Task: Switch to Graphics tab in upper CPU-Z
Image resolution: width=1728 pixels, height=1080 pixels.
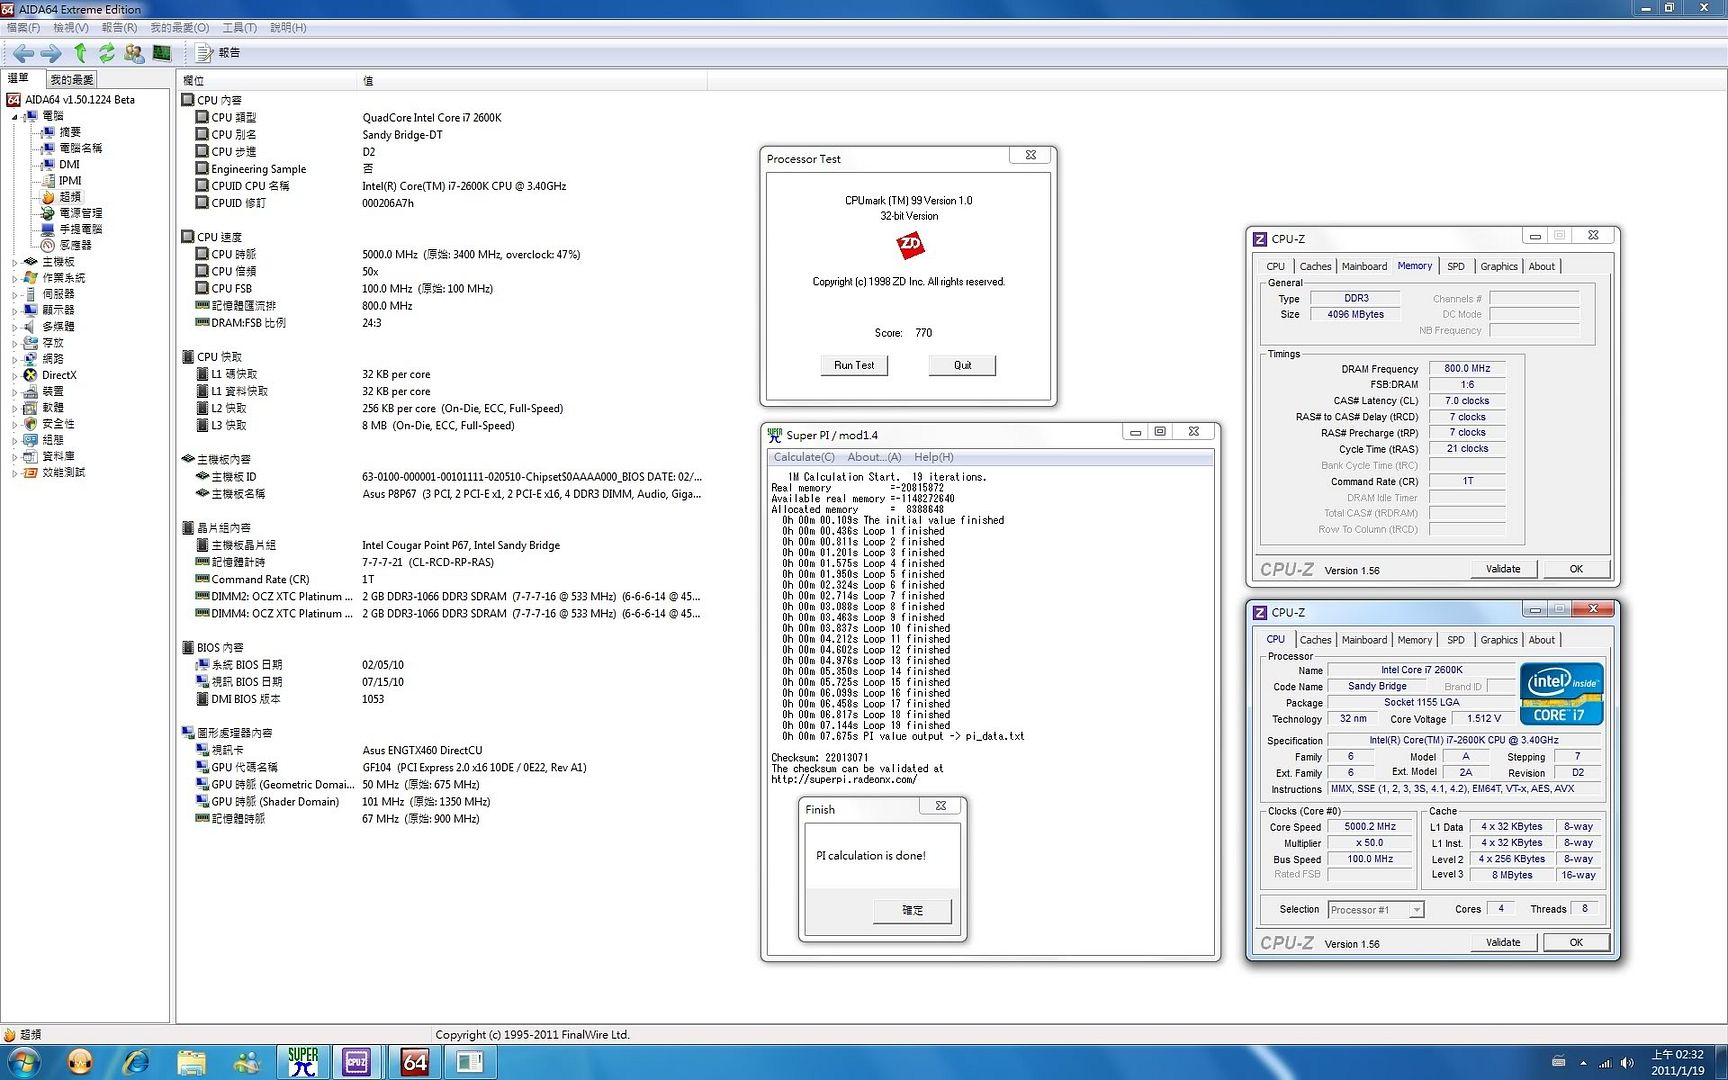Action: pos(1499,266)
